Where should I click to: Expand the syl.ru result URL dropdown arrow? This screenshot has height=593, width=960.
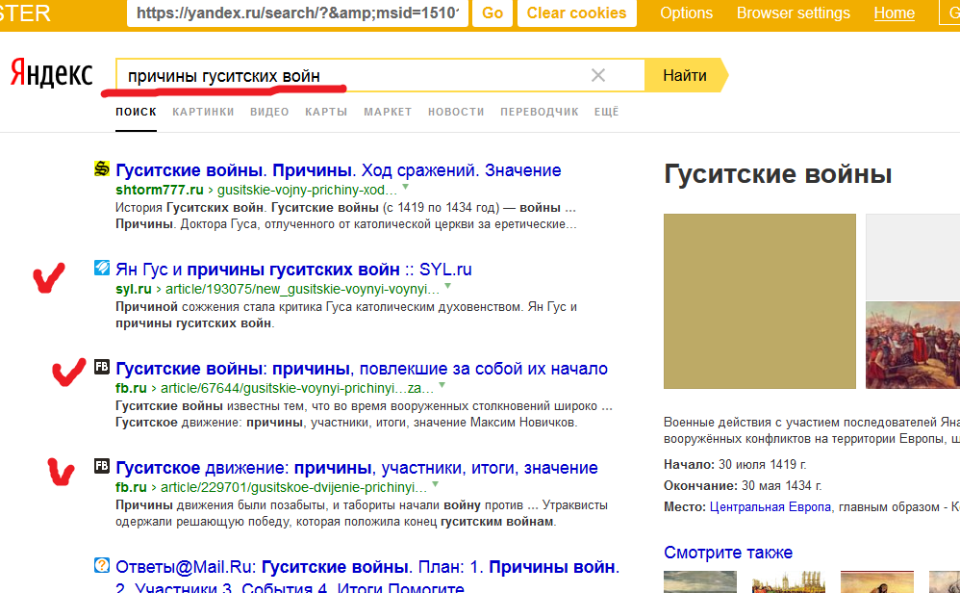tap(448, 286)
